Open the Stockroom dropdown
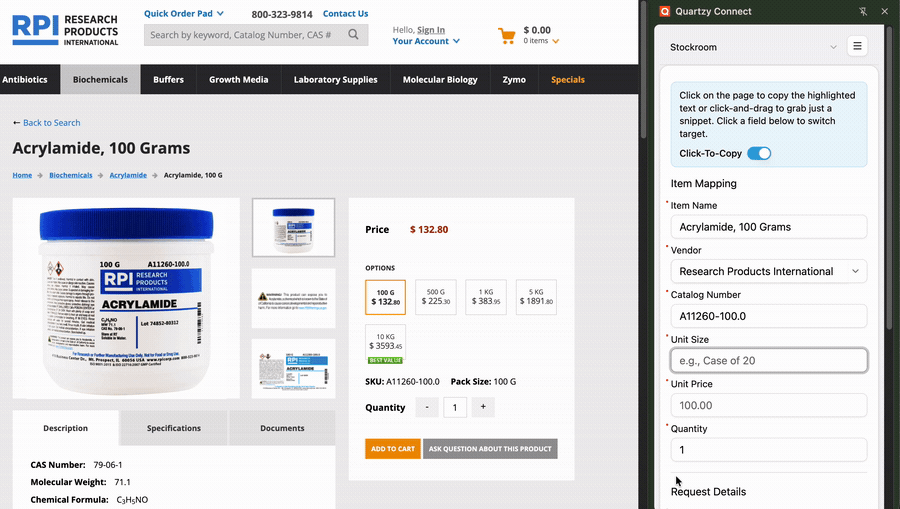The height and width of the screenshot is (509, 900). click(753, 47)
